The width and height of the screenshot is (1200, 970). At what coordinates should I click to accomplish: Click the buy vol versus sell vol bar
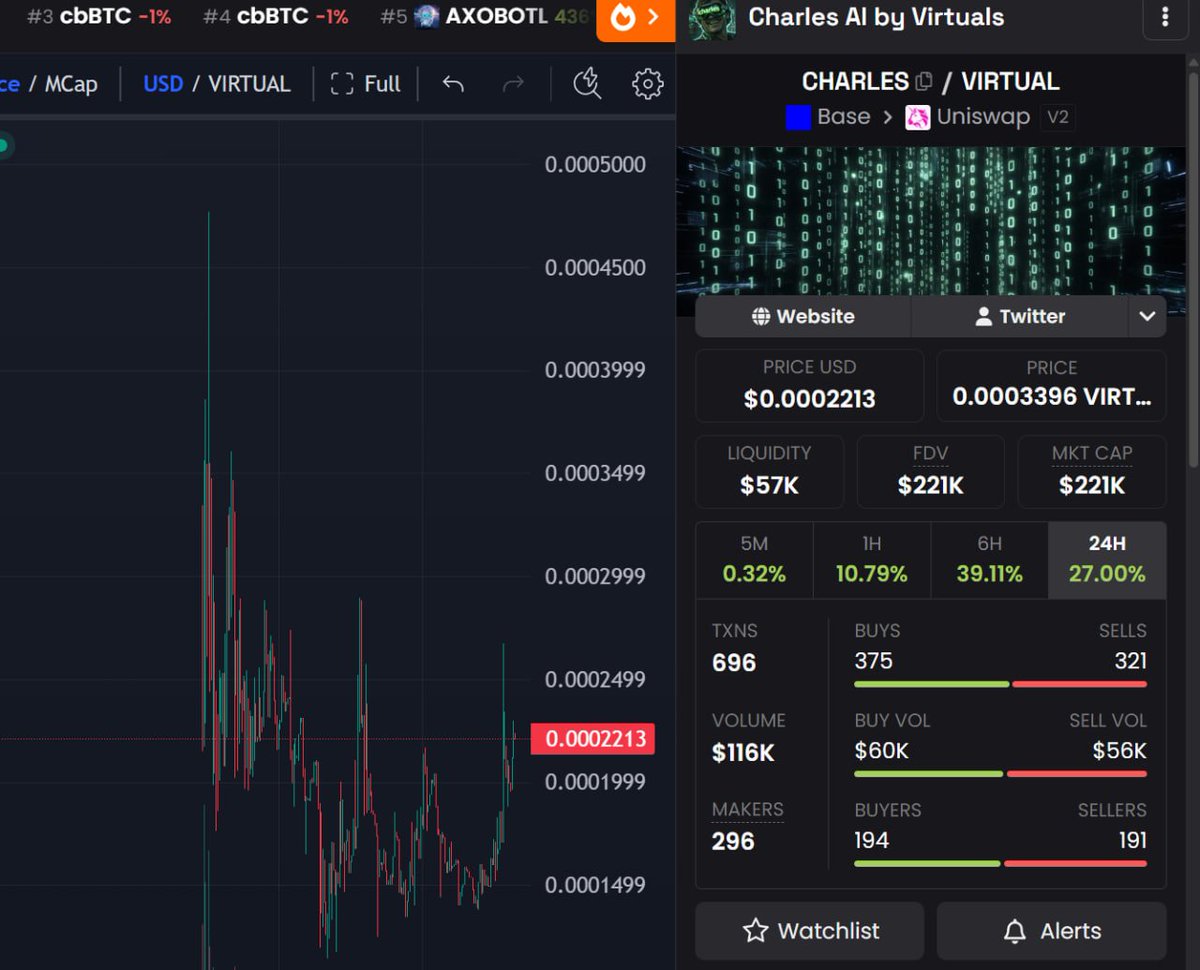tap(1000, 774)
